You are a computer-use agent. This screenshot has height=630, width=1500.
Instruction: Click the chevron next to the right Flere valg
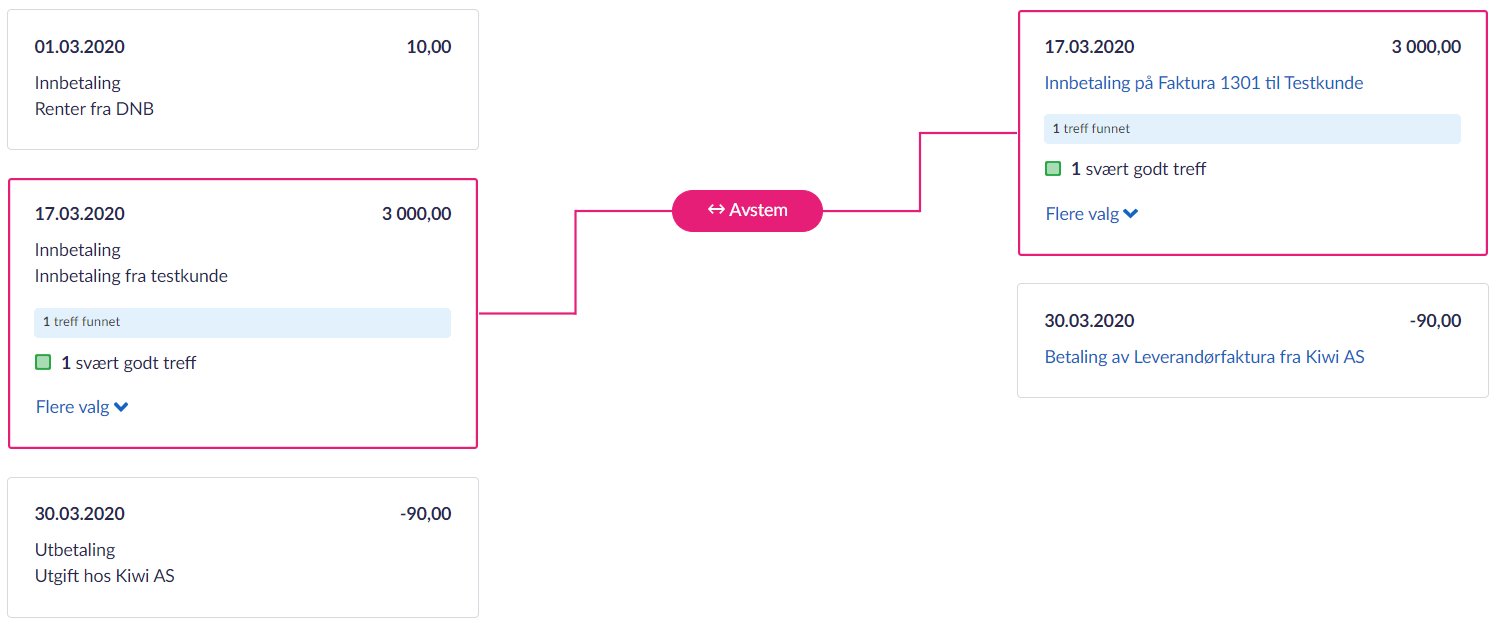(x=1132, y=214)
